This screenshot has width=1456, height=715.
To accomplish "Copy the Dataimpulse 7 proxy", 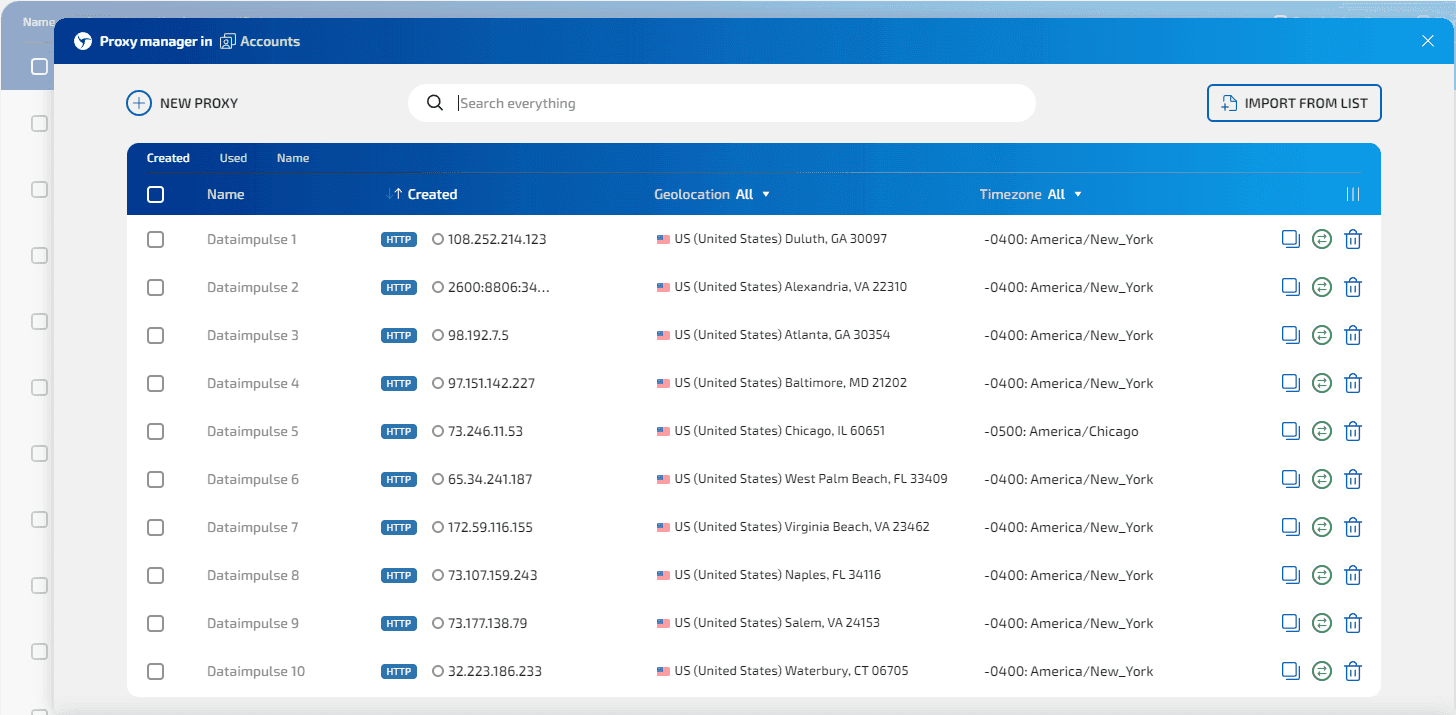I will (x=1290, y=527).
